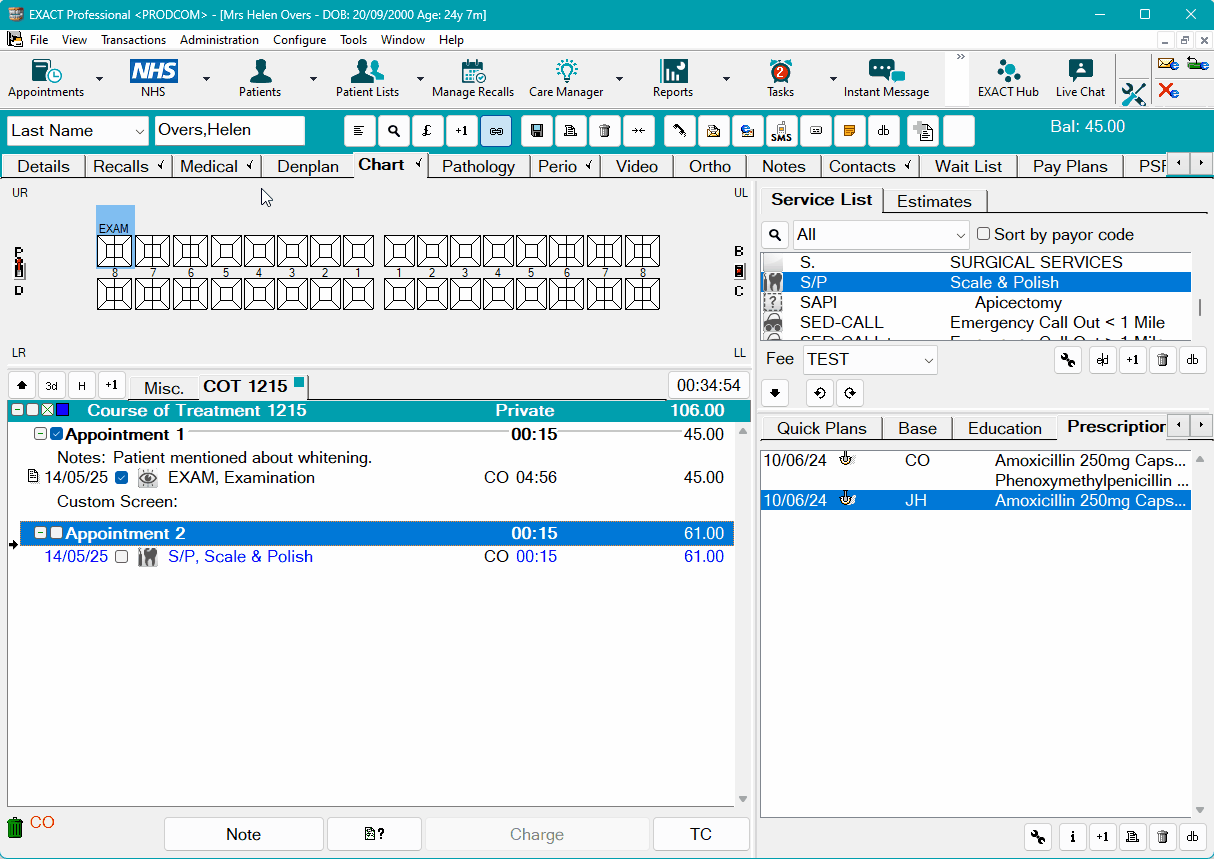Collapse the Appointment 2 node
The height and width of the screenshot is (859, 1214).
point(40,533)
